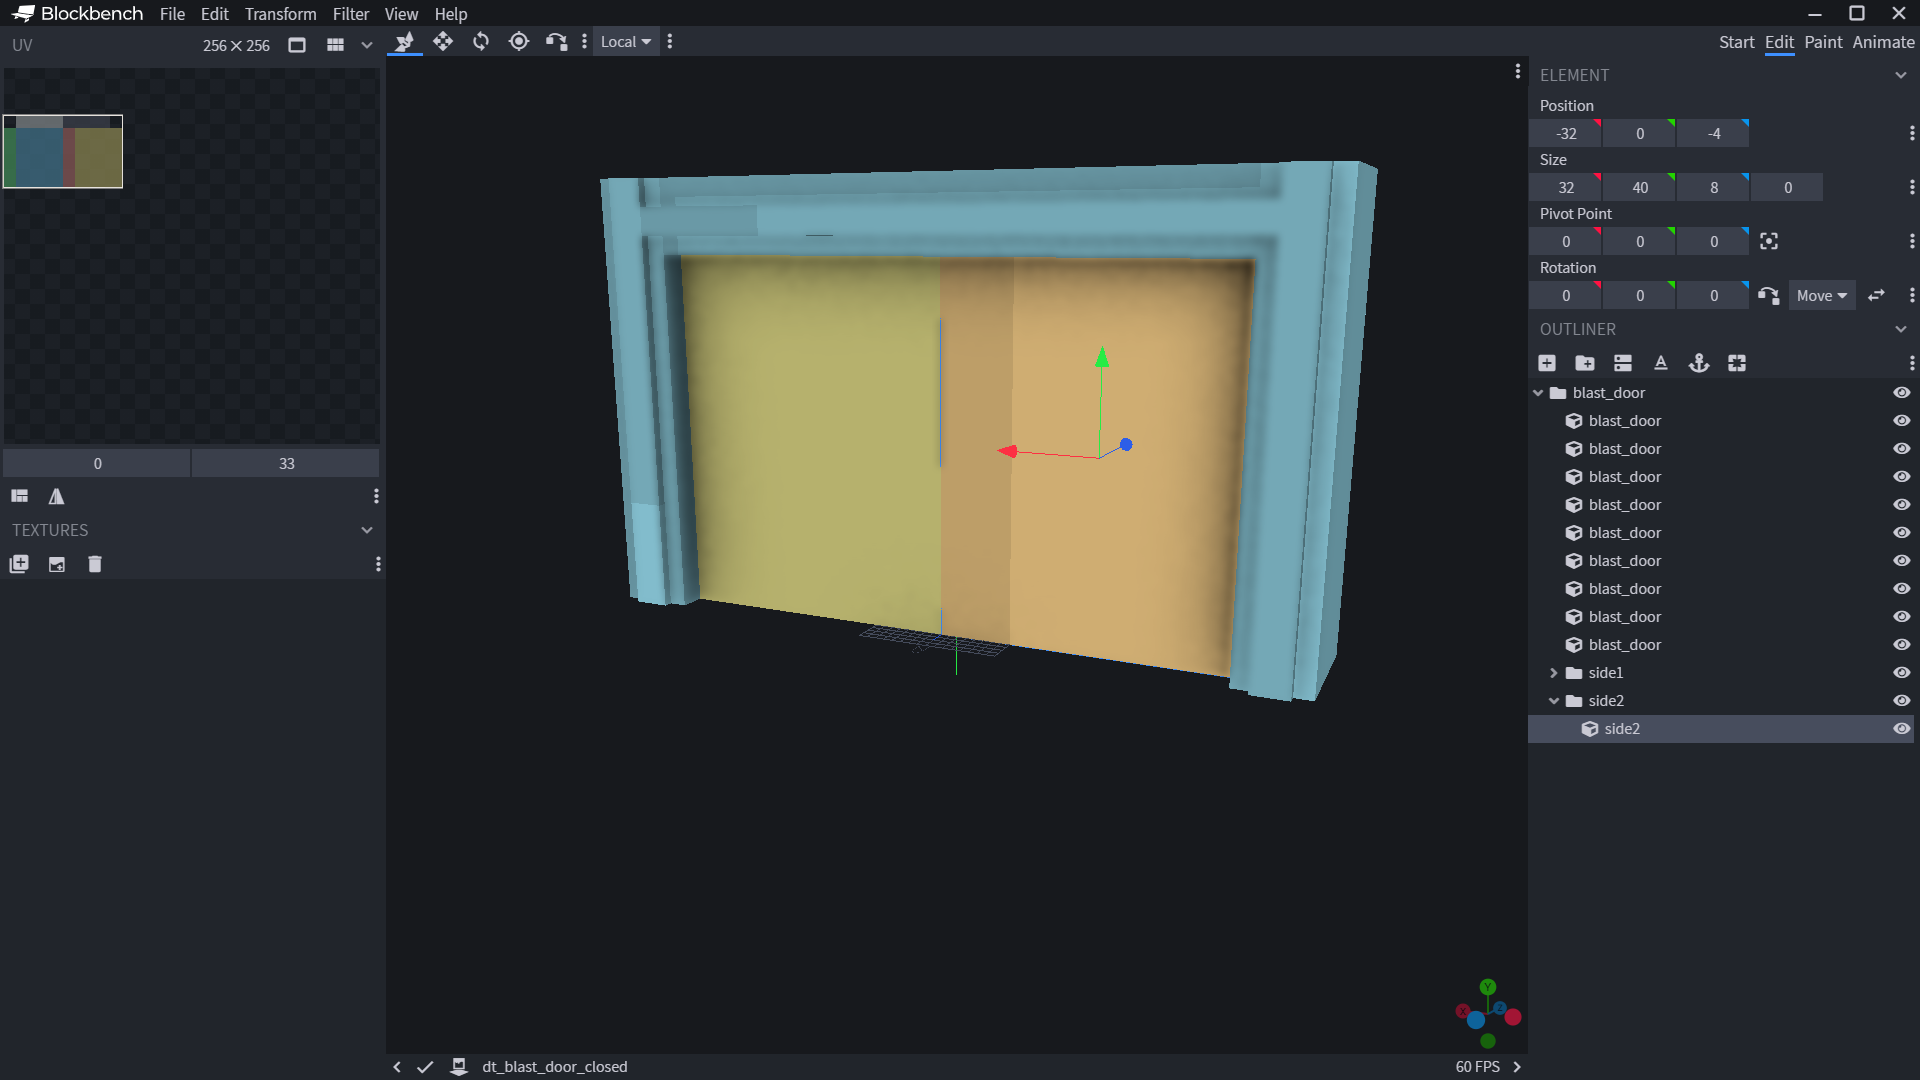Screen dimensions: 1920x1080
Task: Expand the side1 folder
Action: (x=1554, y=673)
